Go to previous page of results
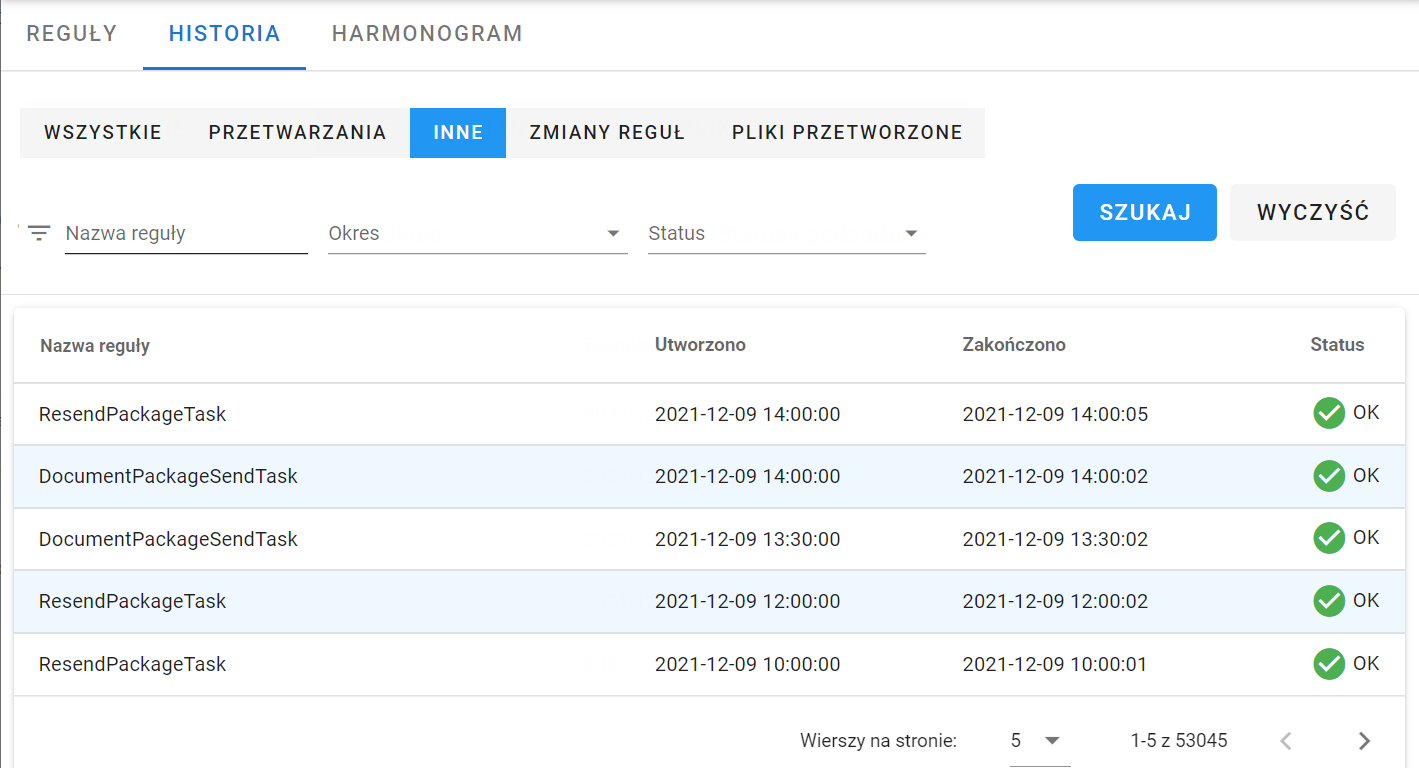Viewport: 1419px width, 768px height. point(1287,741)
